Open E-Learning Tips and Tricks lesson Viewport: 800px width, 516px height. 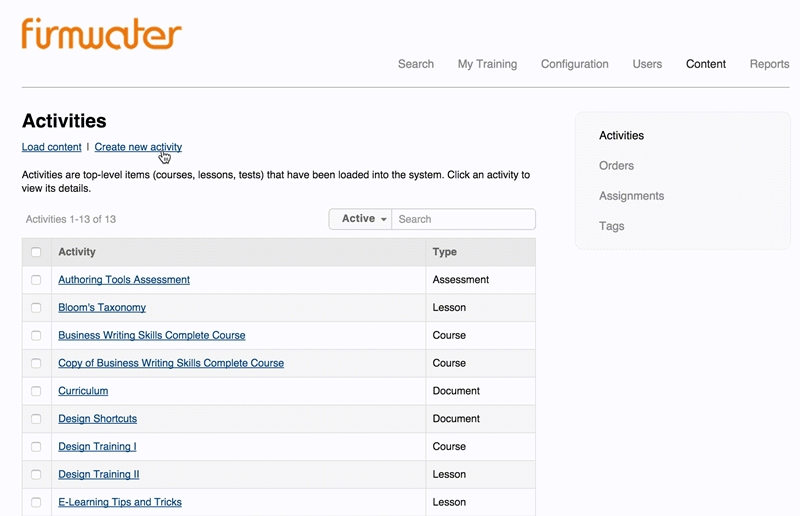(x=119, y=502)
